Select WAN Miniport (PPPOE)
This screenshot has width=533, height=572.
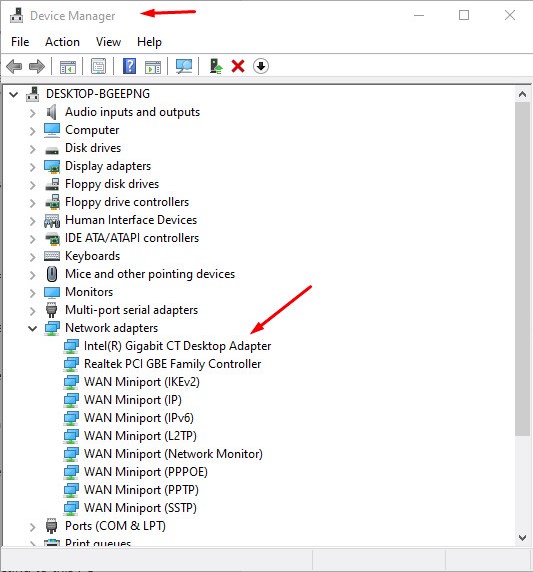point(146,472)
